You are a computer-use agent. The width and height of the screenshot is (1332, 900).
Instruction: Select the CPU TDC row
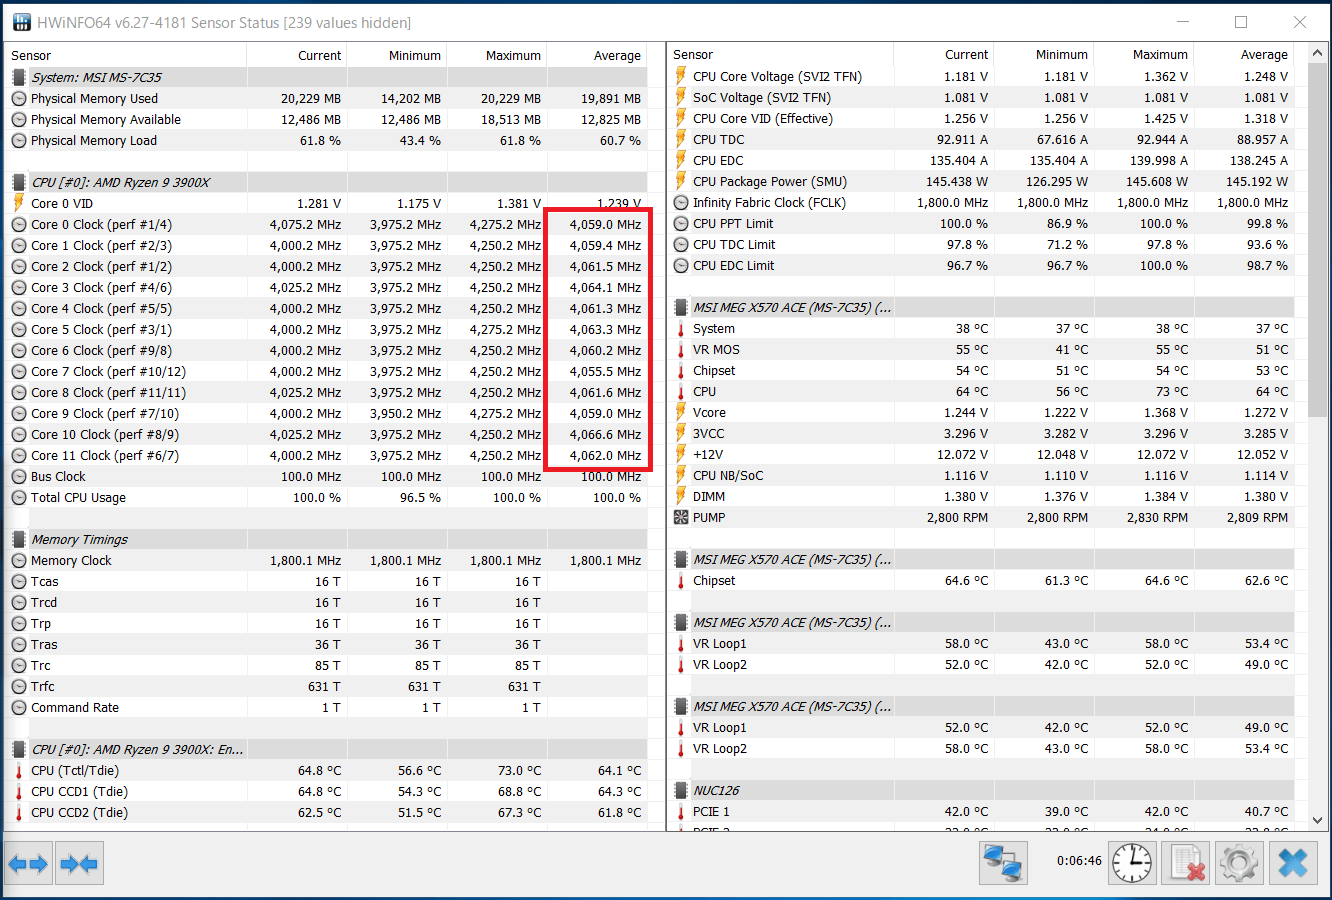tap(981, 139)
